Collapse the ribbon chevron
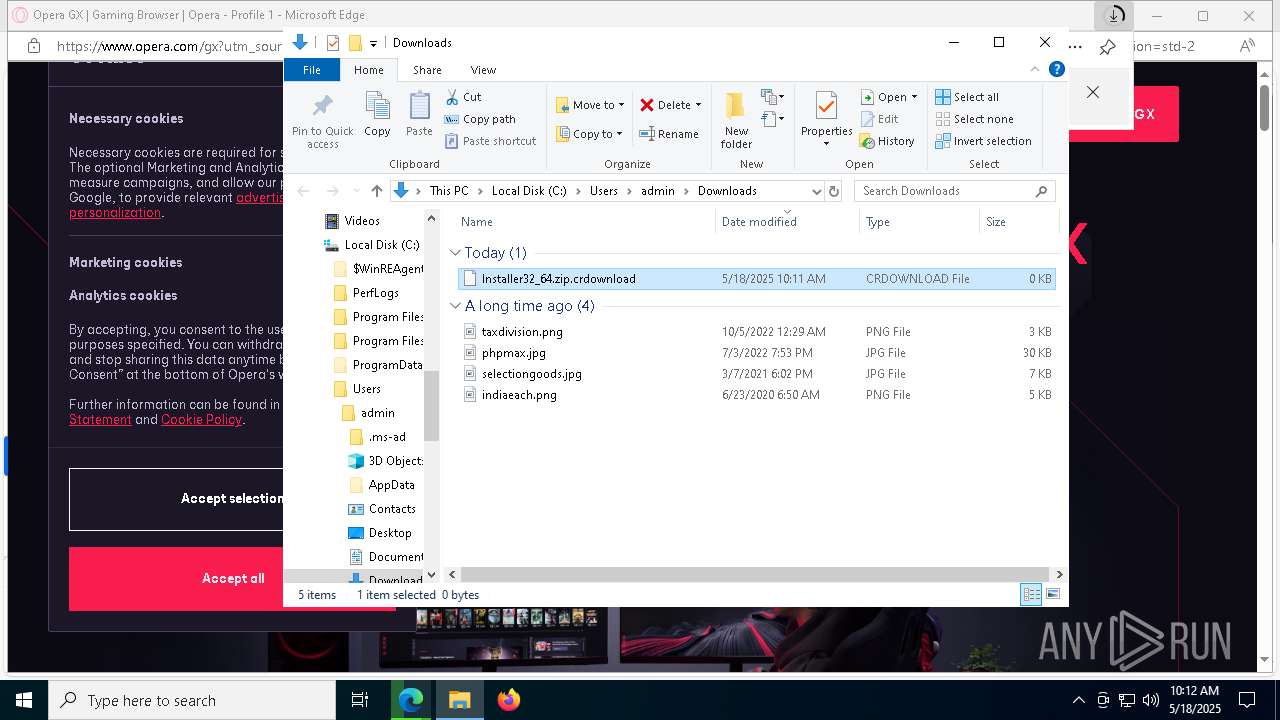The width and height of the screenshot is (1280, 720). [x=1035, y=69]
